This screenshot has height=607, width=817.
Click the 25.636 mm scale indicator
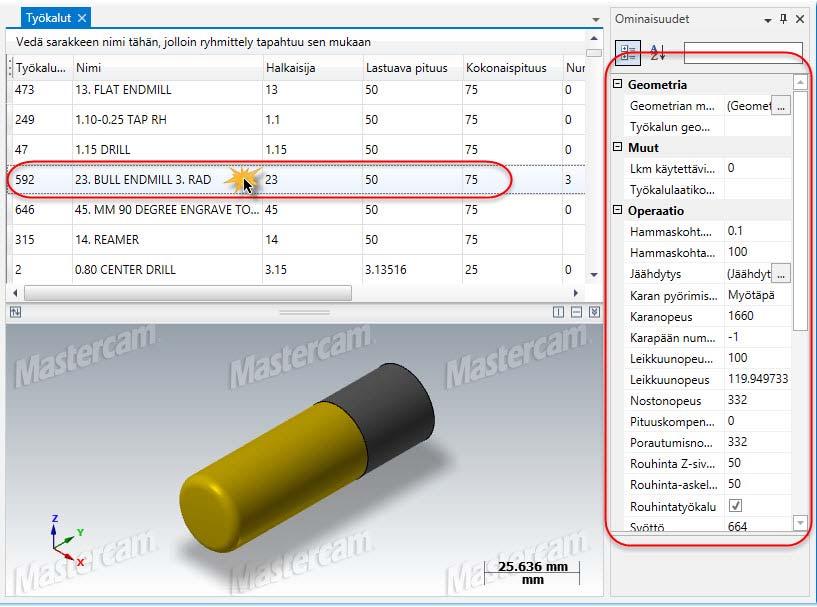coord(532,573)
